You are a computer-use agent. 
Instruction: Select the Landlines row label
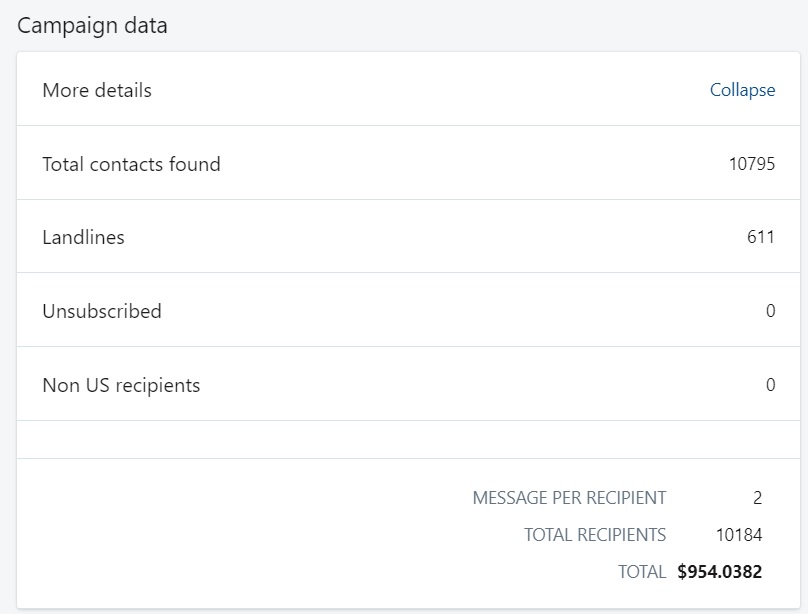(83, 237)
